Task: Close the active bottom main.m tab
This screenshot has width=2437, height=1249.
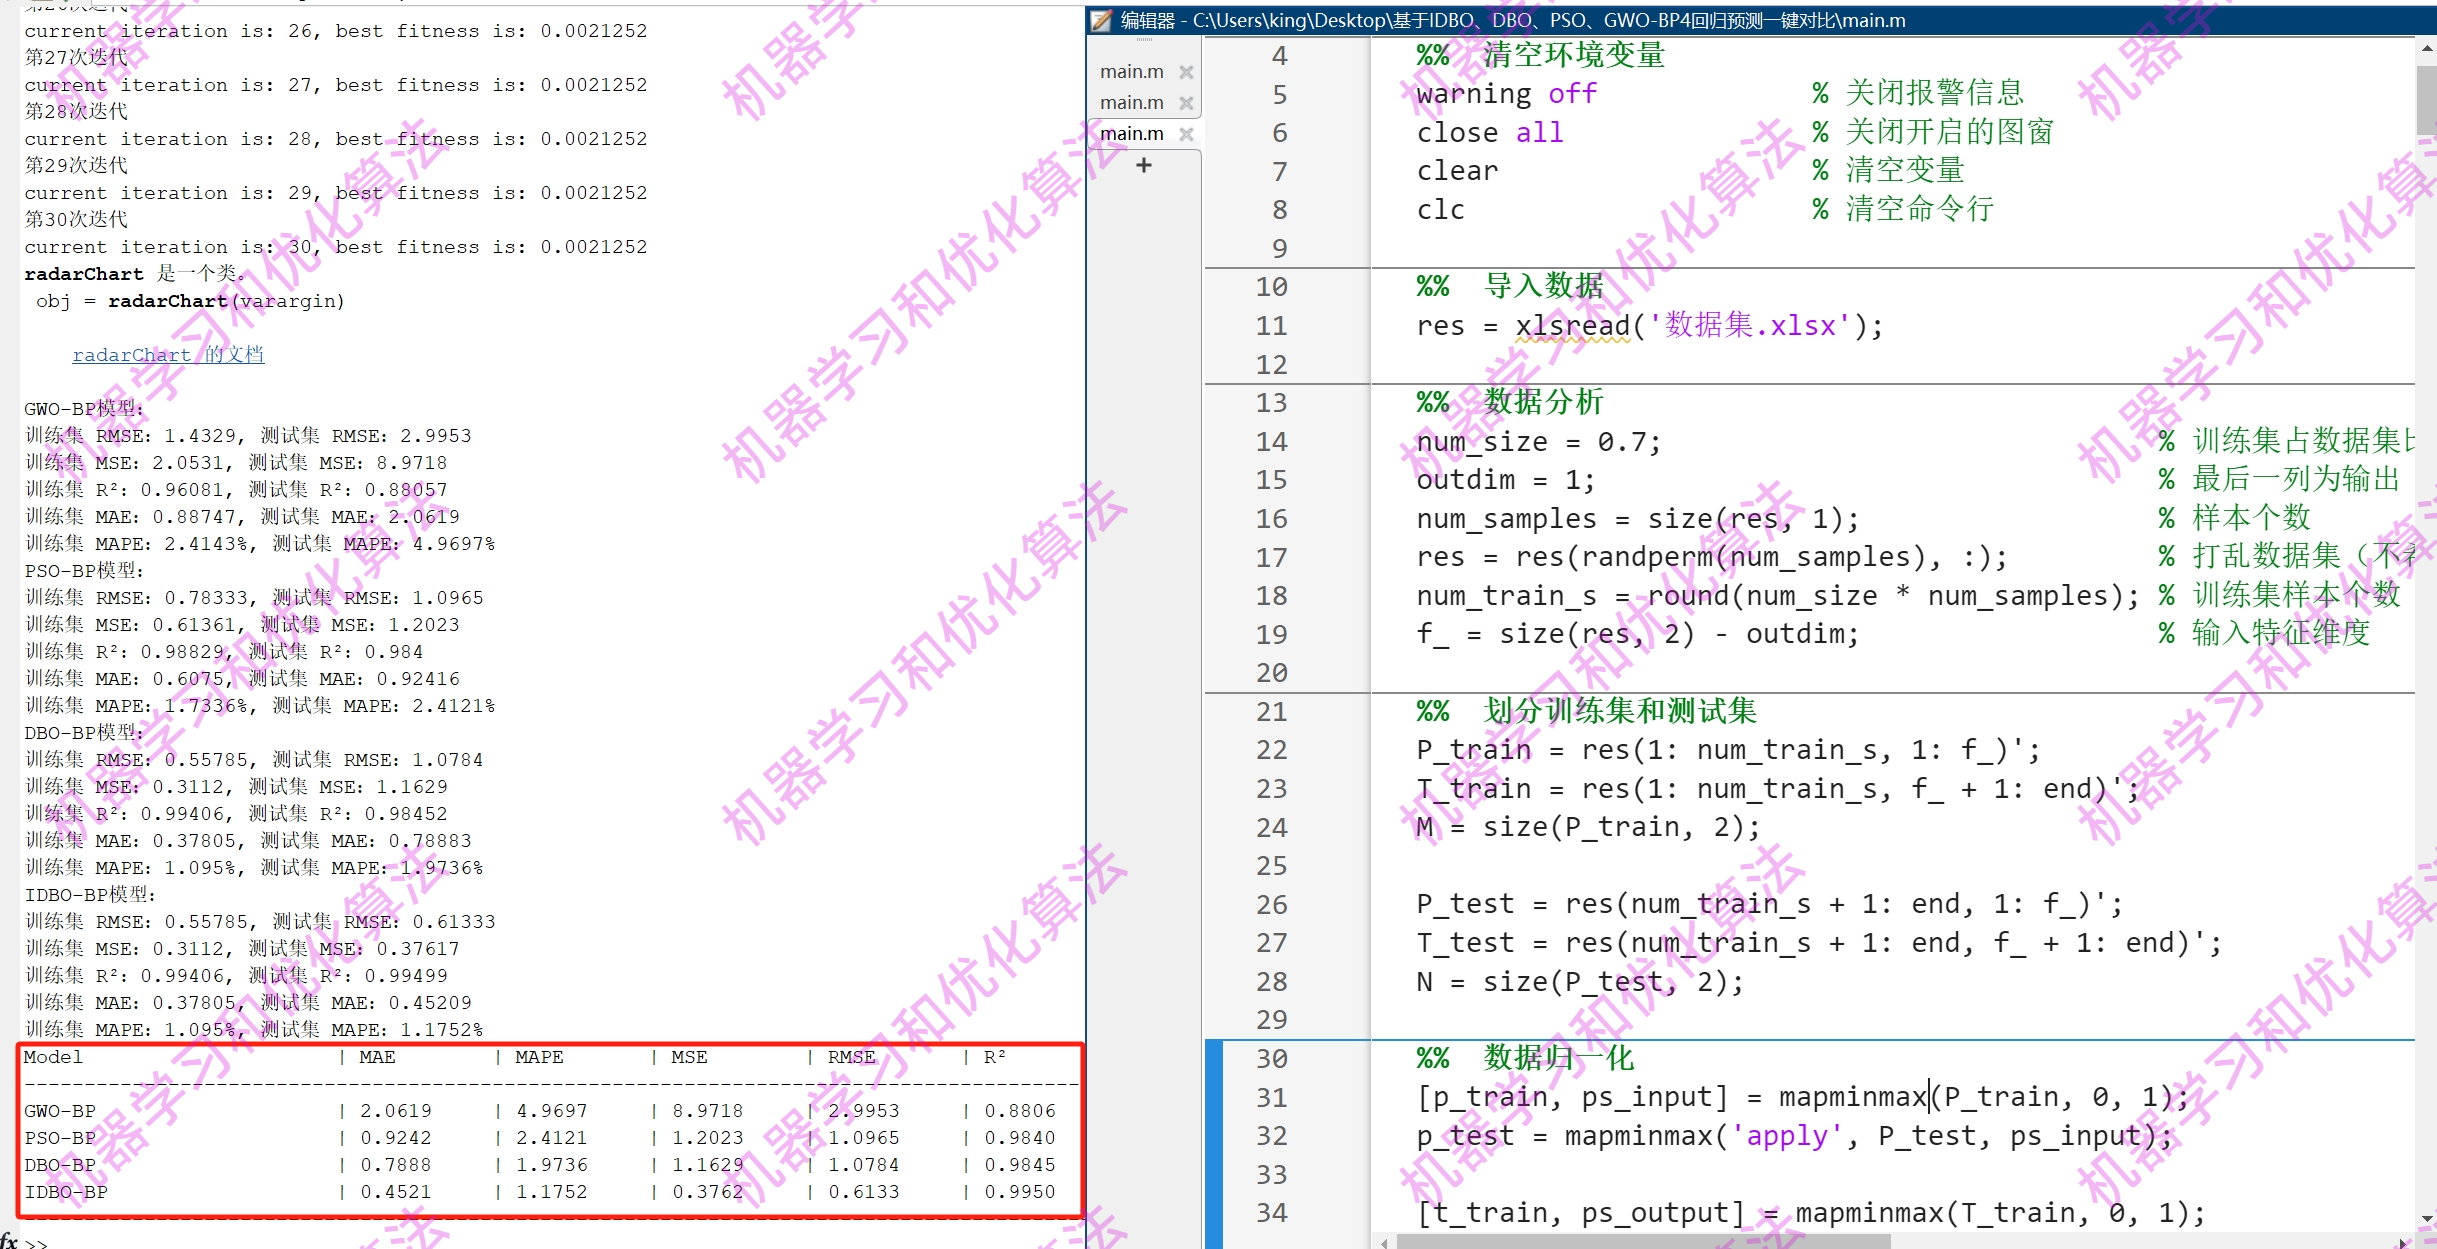Action: [x=1186, y=134]
